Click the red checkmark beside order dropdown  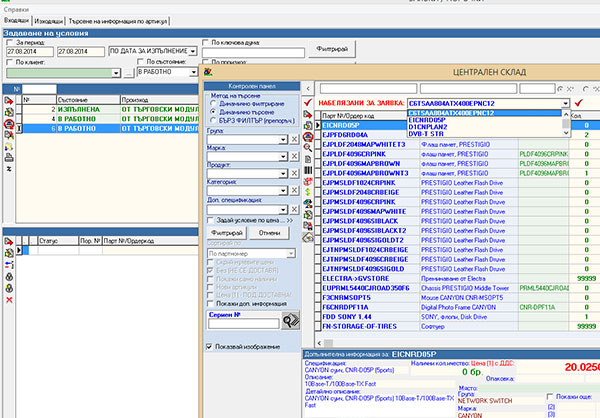578,103
